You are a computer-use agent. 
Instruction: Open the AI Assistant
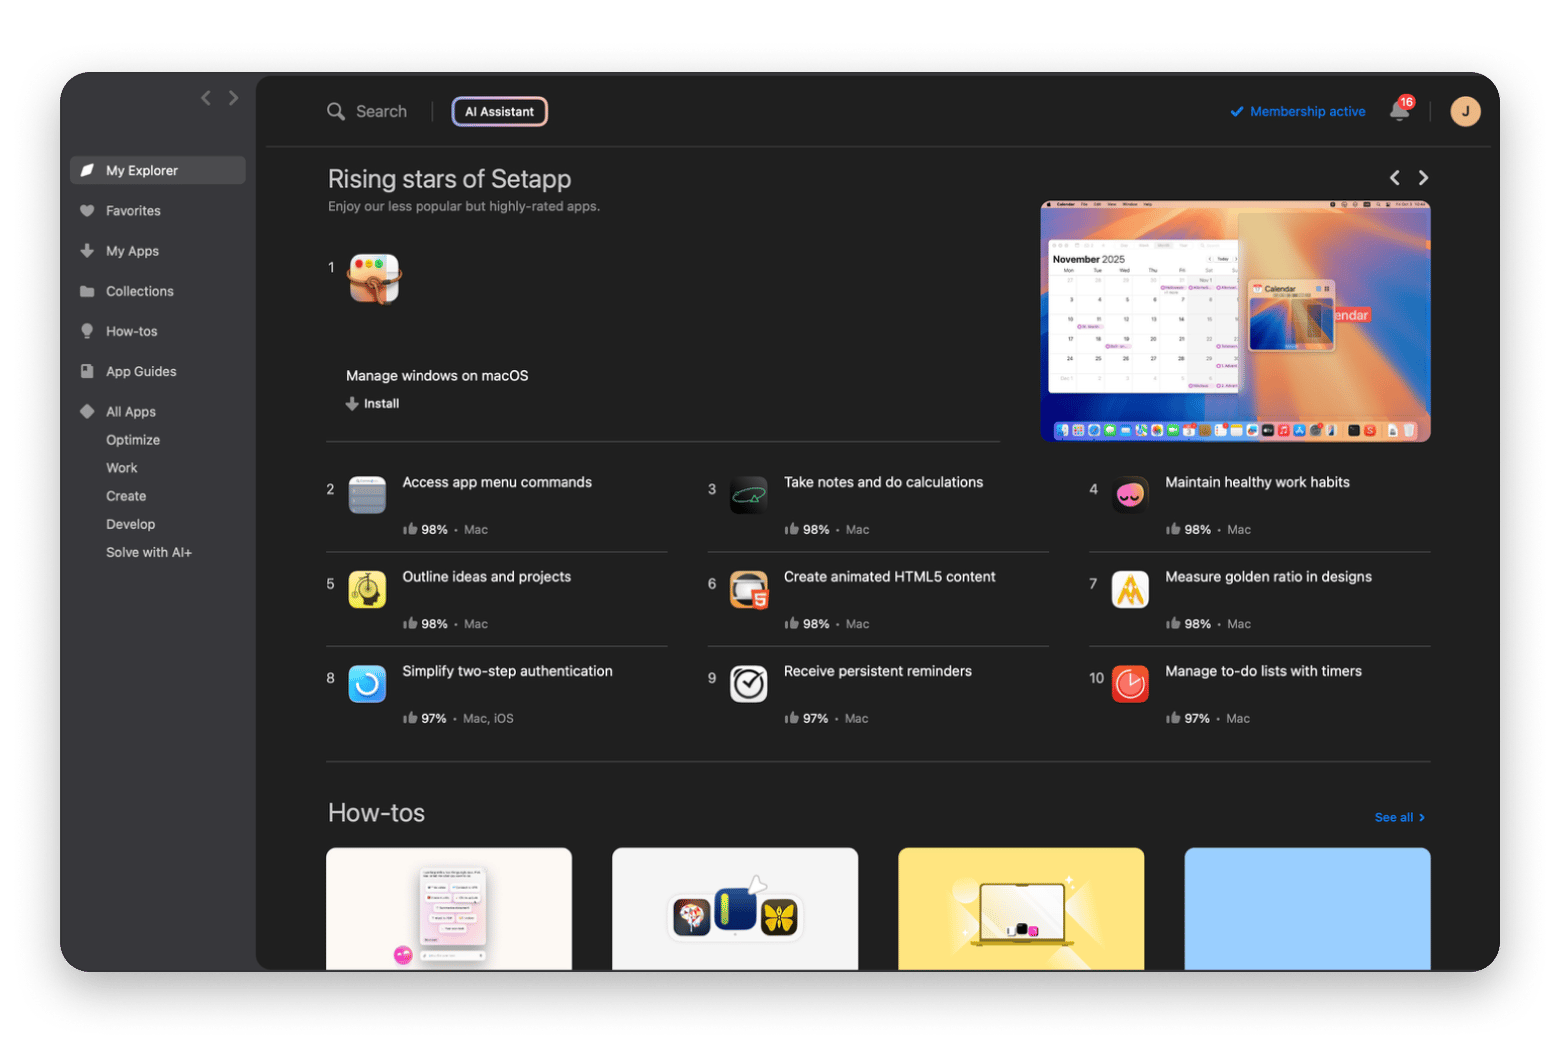coord(500,111)
